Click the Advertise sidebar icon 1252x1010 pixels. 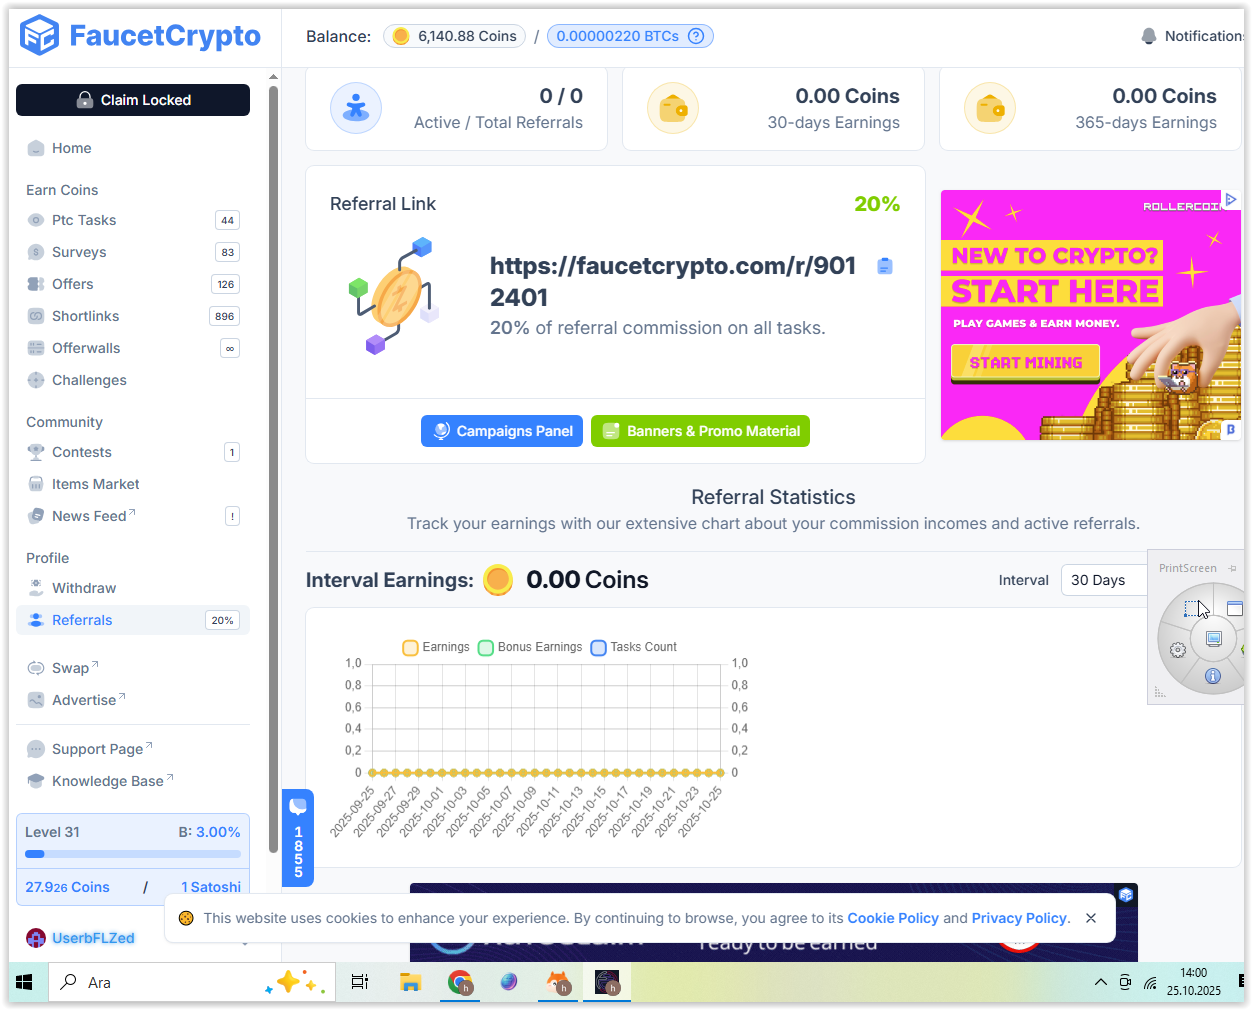tap(36, 700)
